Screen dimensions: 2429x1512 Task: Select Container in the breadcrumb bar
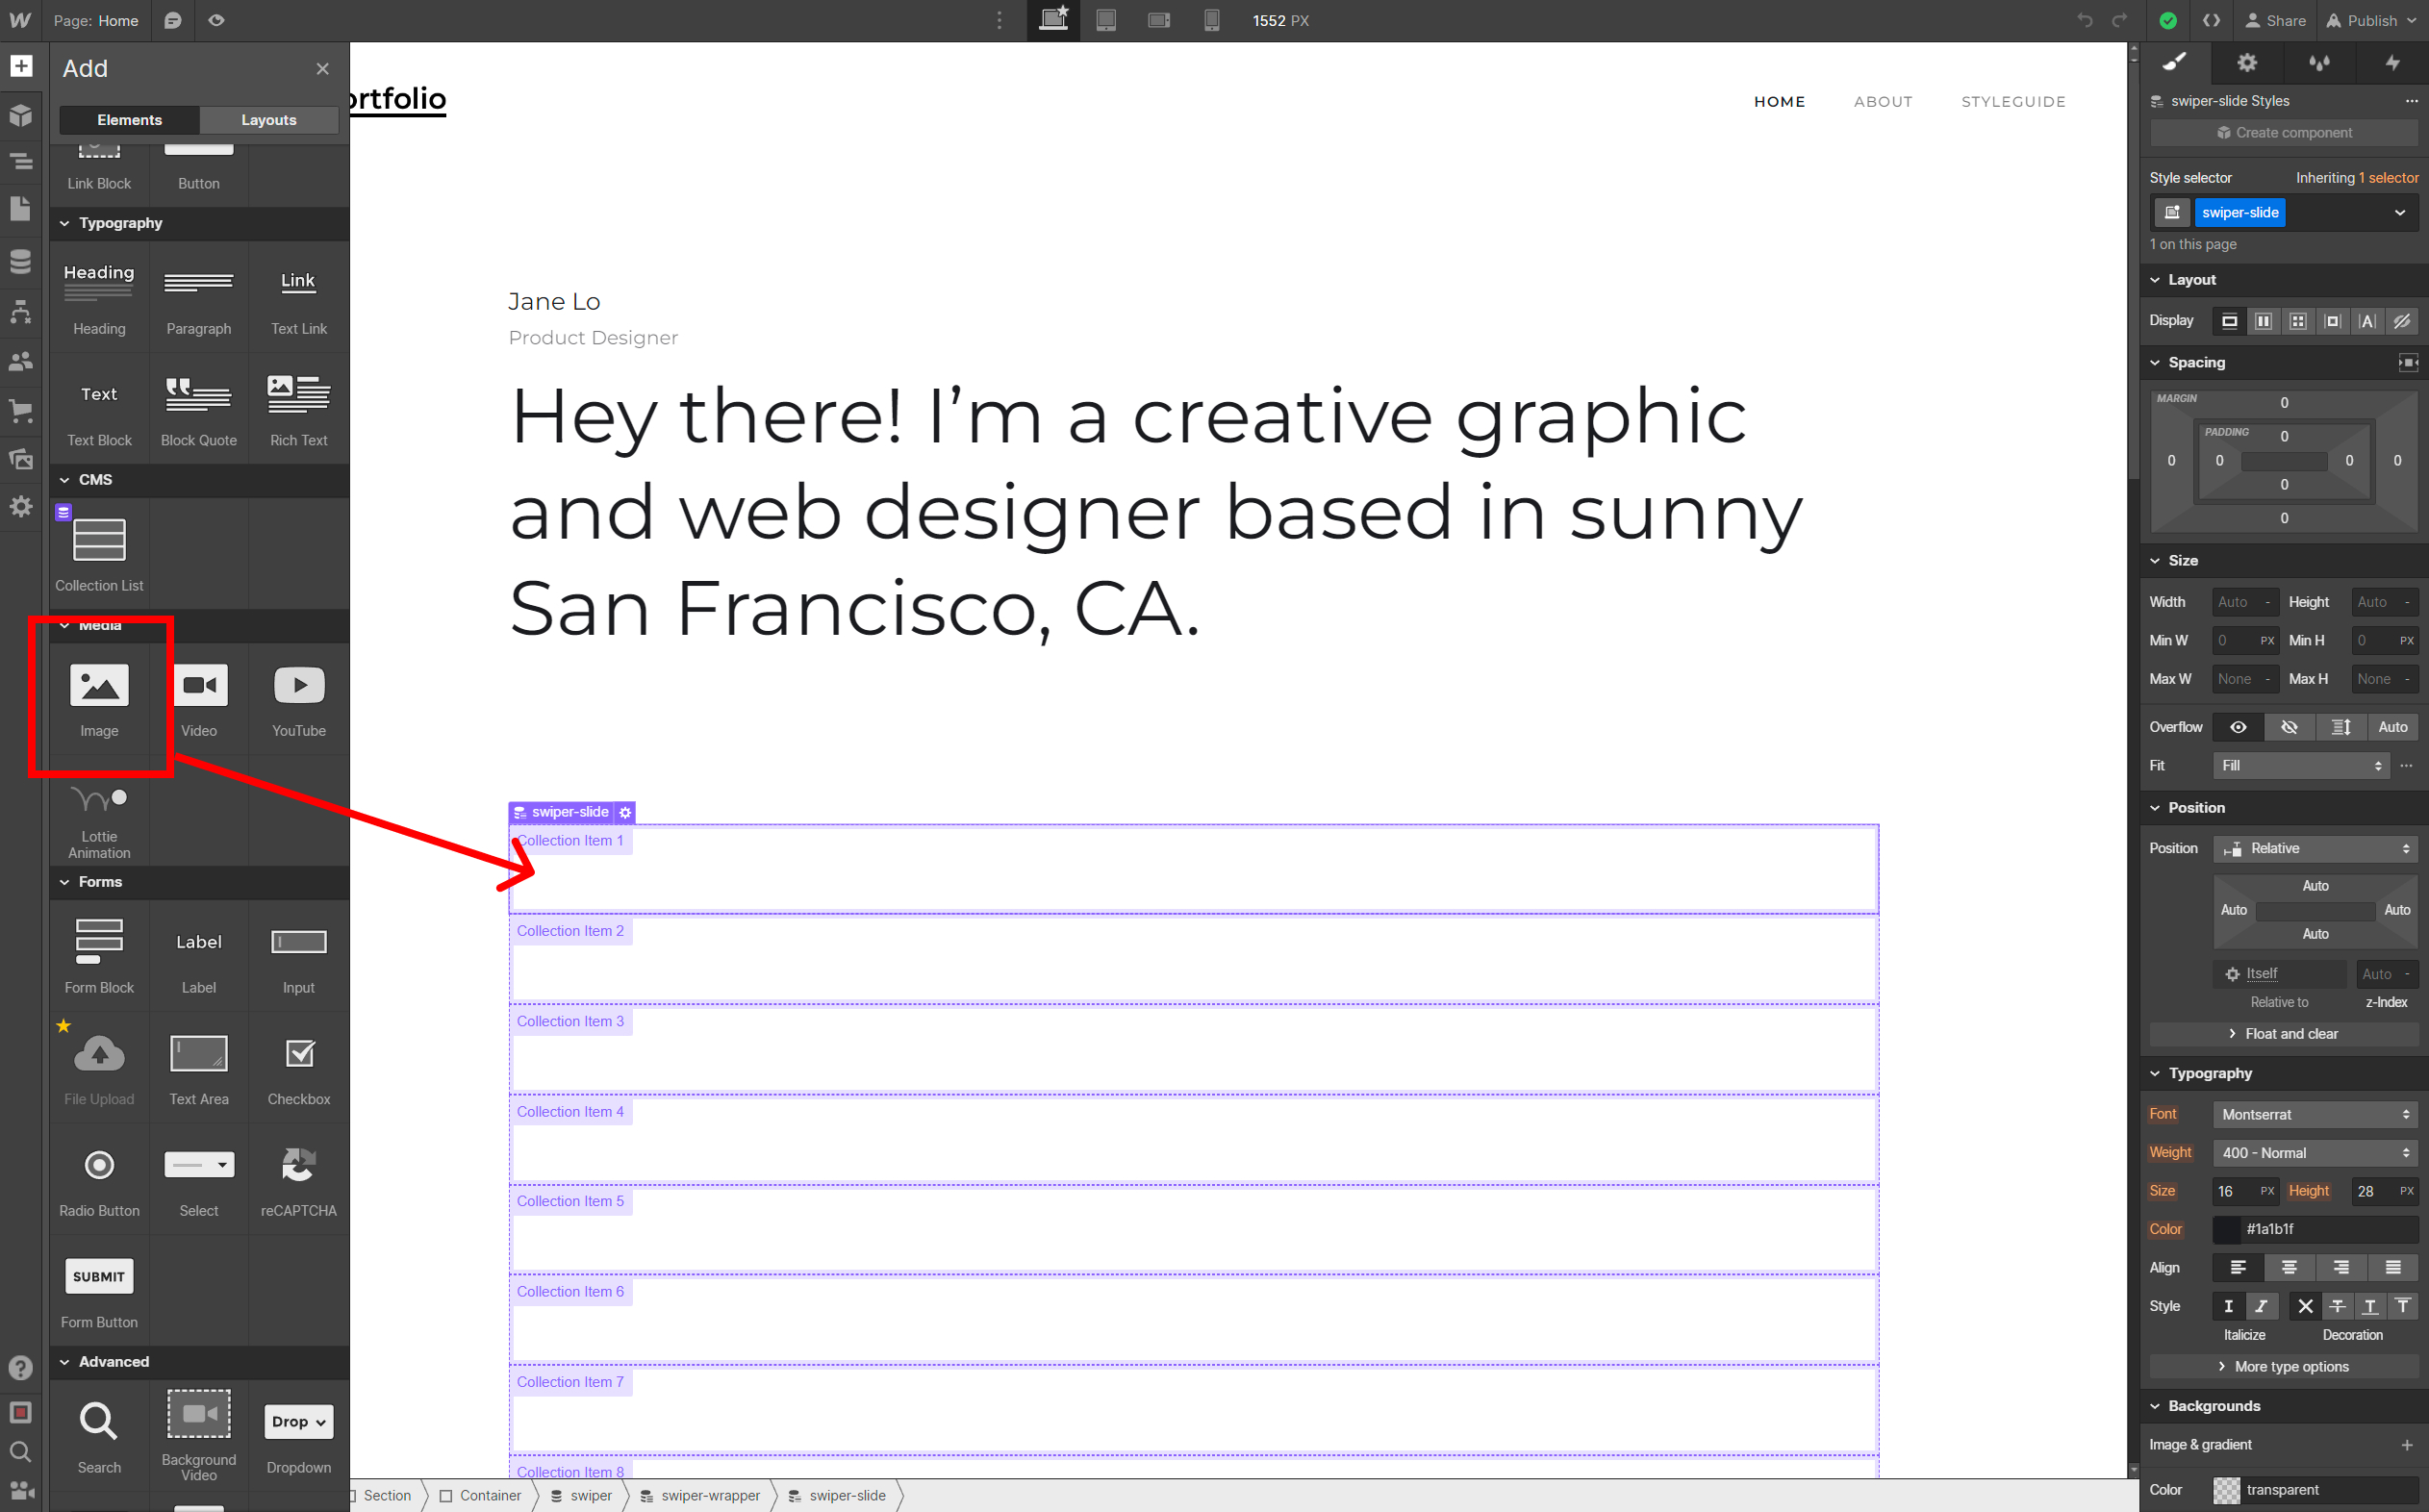480,1496
